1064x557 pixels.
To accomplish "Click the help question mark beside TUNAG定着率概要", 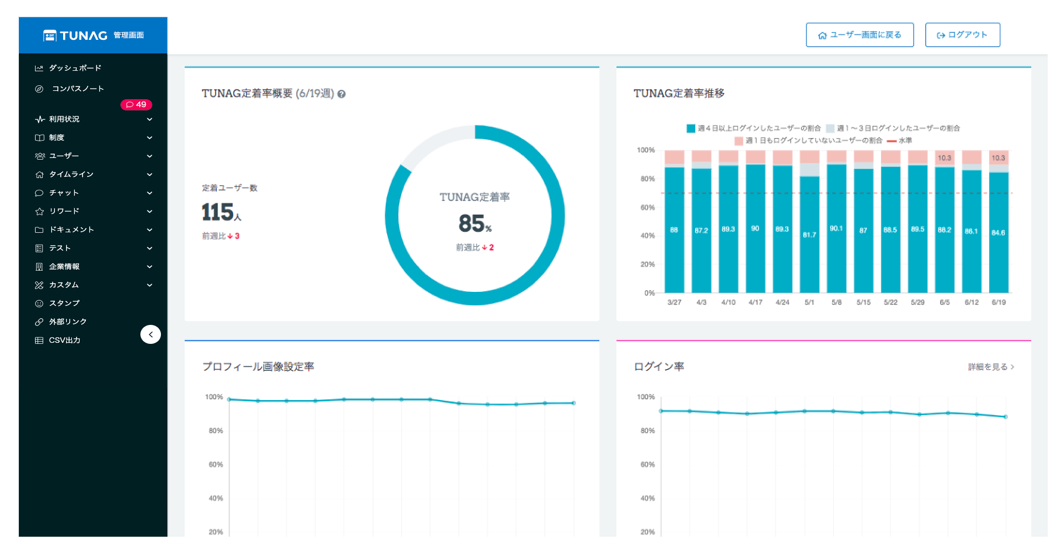I will click(x=341, y=94).
